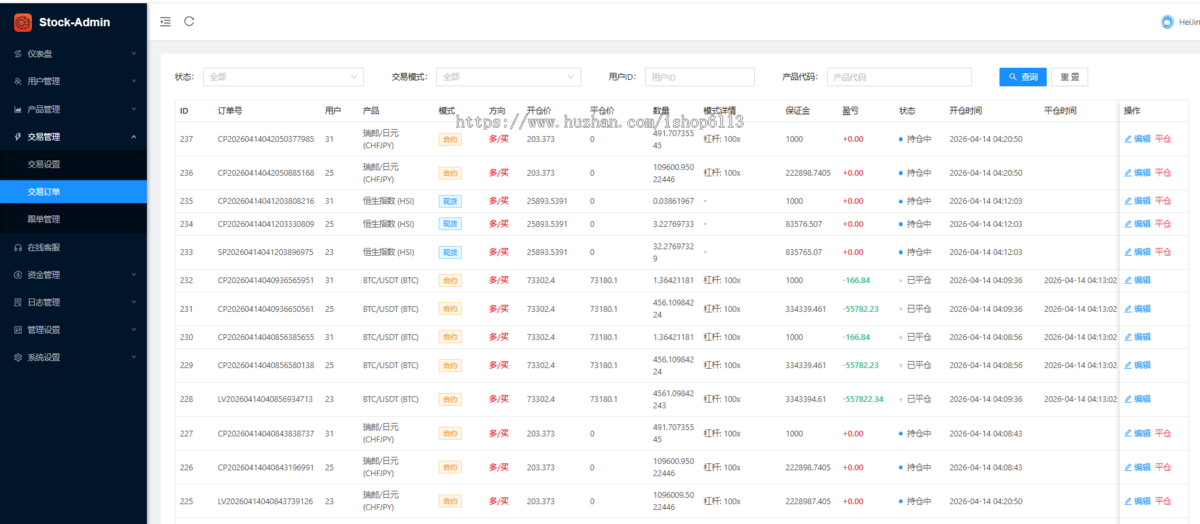The image size is (1200, 524).
Task: Click the 订单号 column header
Action: (230, 110)
